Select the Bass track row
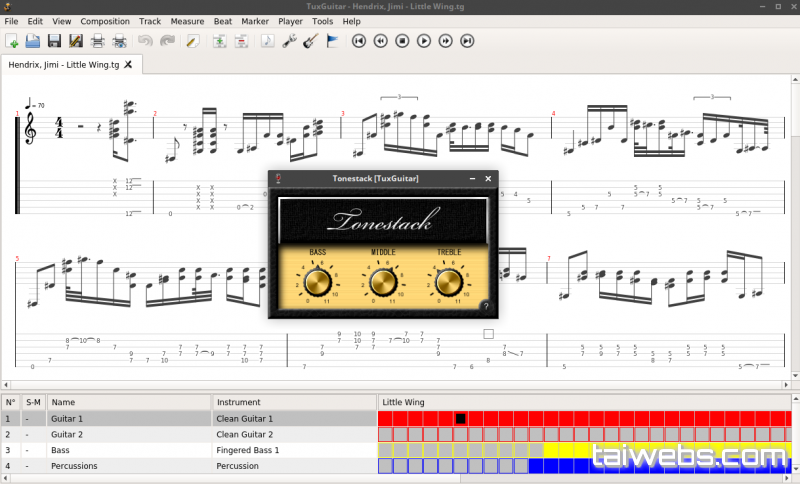800x484 pixels. 130,450
